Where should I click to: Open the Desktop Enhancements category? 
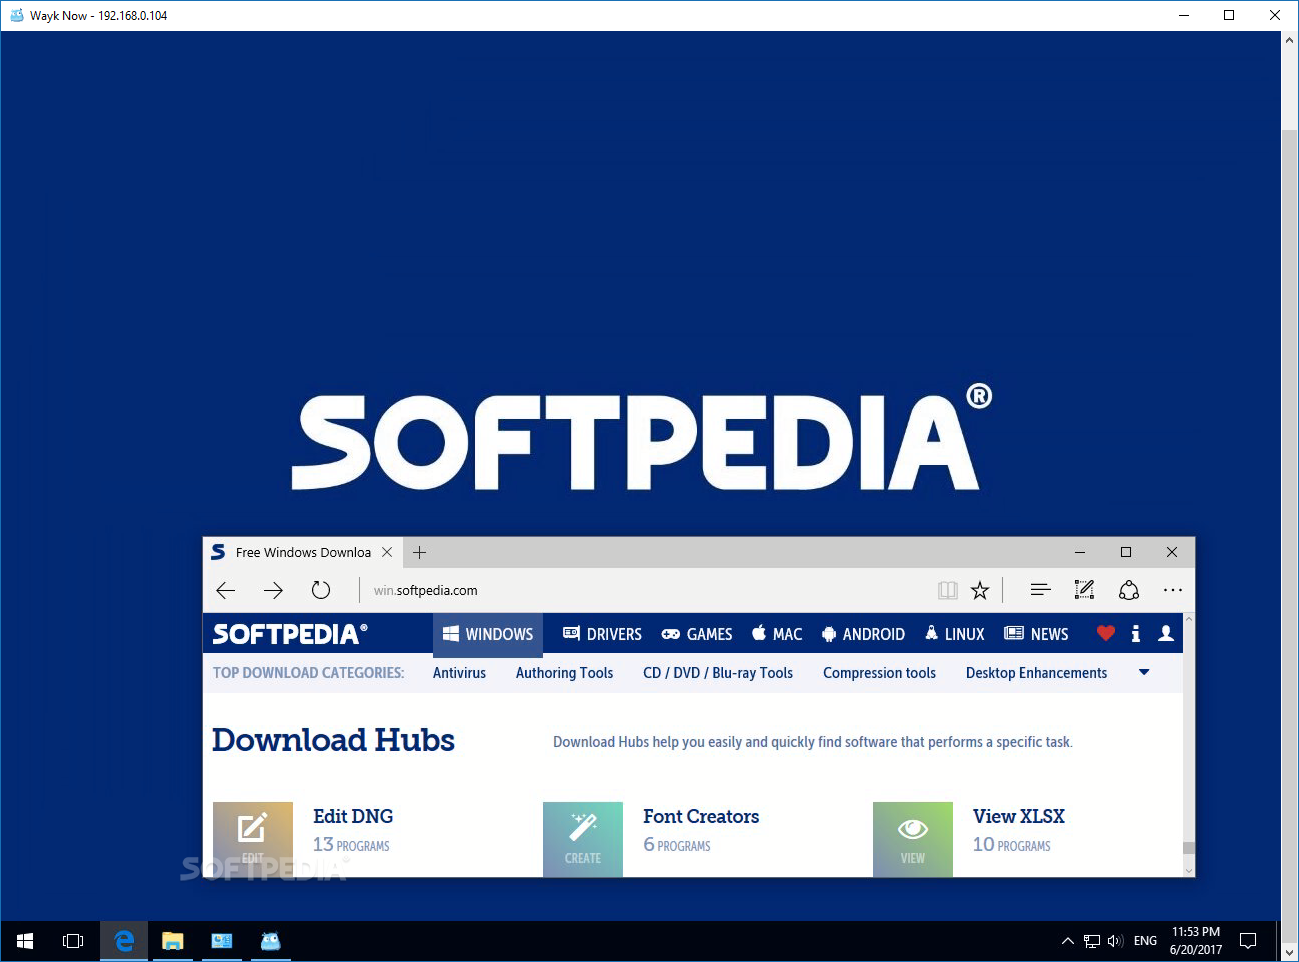[1036, 673]
